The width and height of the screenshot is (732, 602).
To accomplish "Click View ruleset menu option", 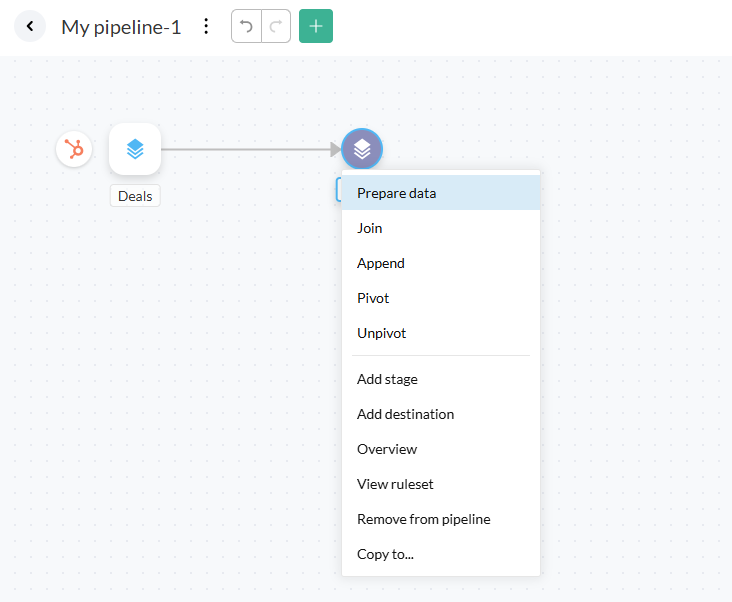I will 395,484.
